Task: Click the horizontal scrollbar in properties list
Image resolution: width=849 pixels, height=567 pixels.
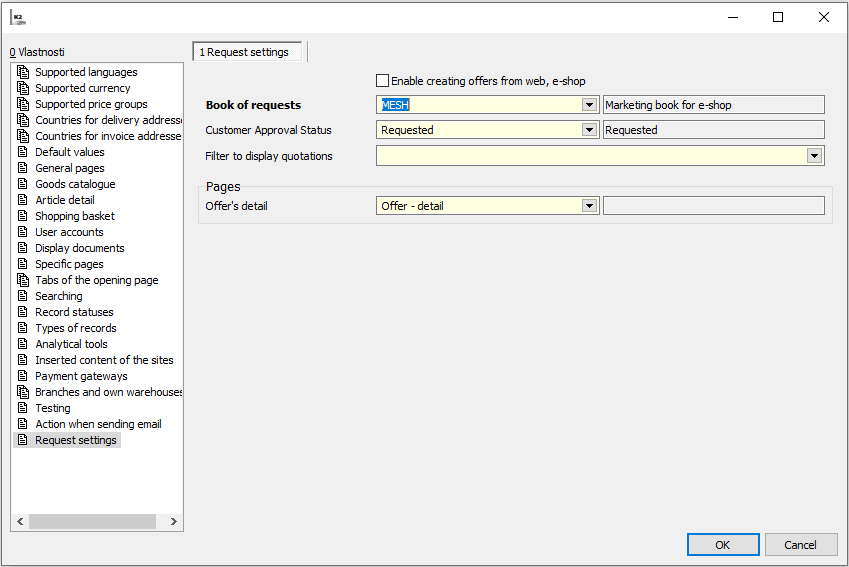Action: [92, 521]
